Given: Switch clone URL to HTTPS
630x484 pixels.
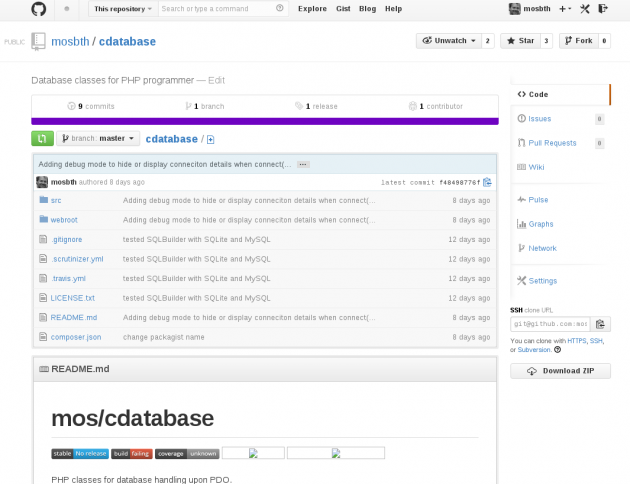Looking at the screenshot, I should tap(577, 341).
